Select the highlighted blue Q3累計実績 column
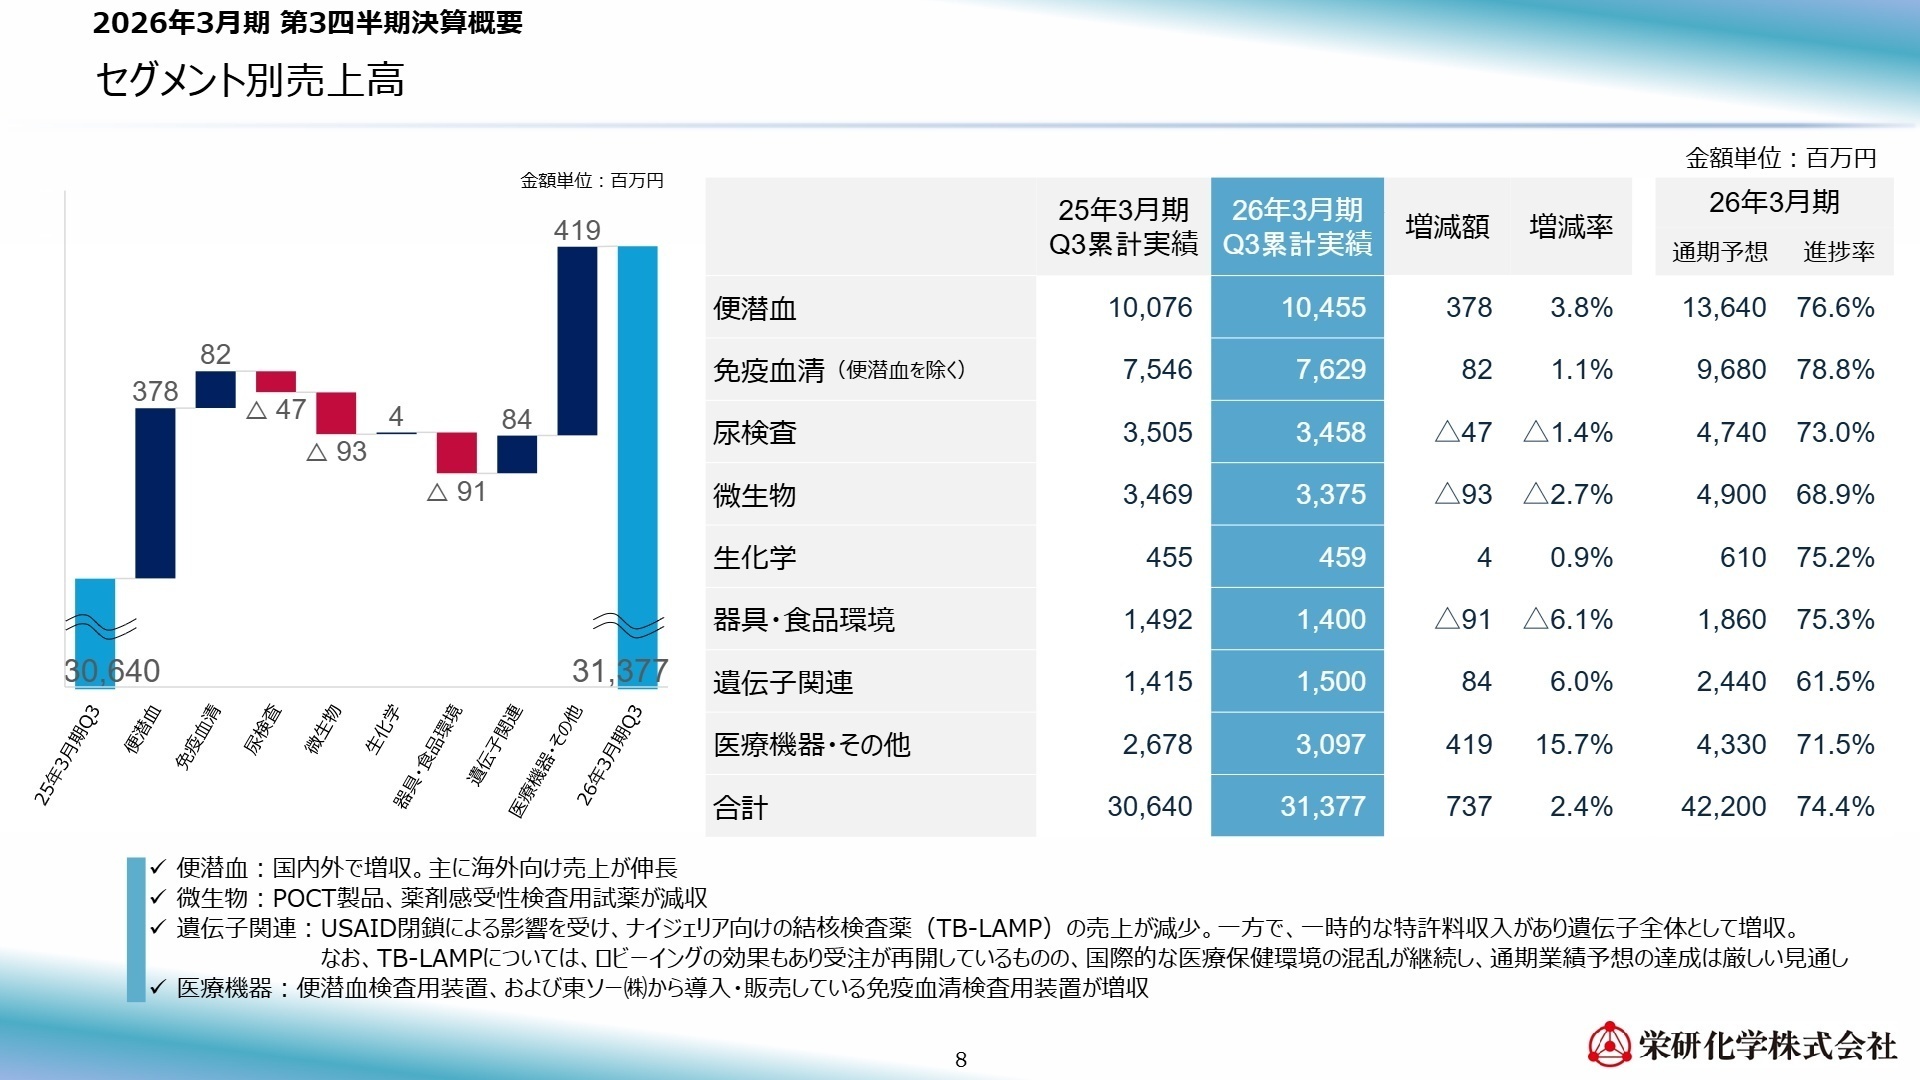The width and height of the screenshot is (1920, 1080). click(x=1297, y=500)
